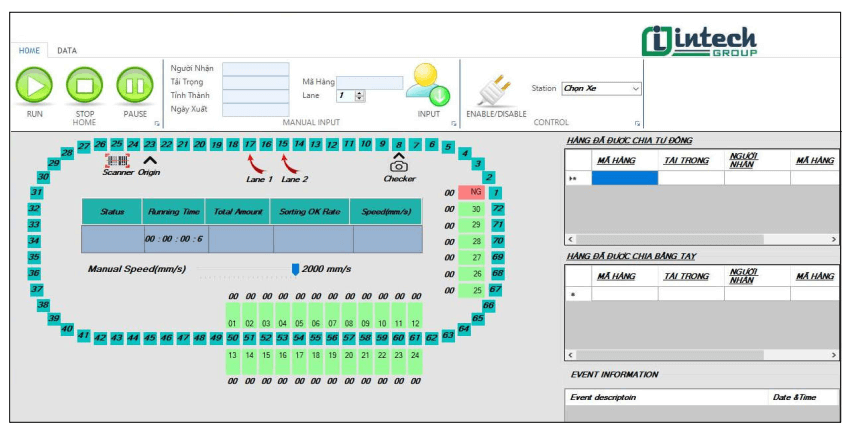Click the Speed(mm/s) header
The height and width of the screenshot is (436, 853).
(386, 212)
